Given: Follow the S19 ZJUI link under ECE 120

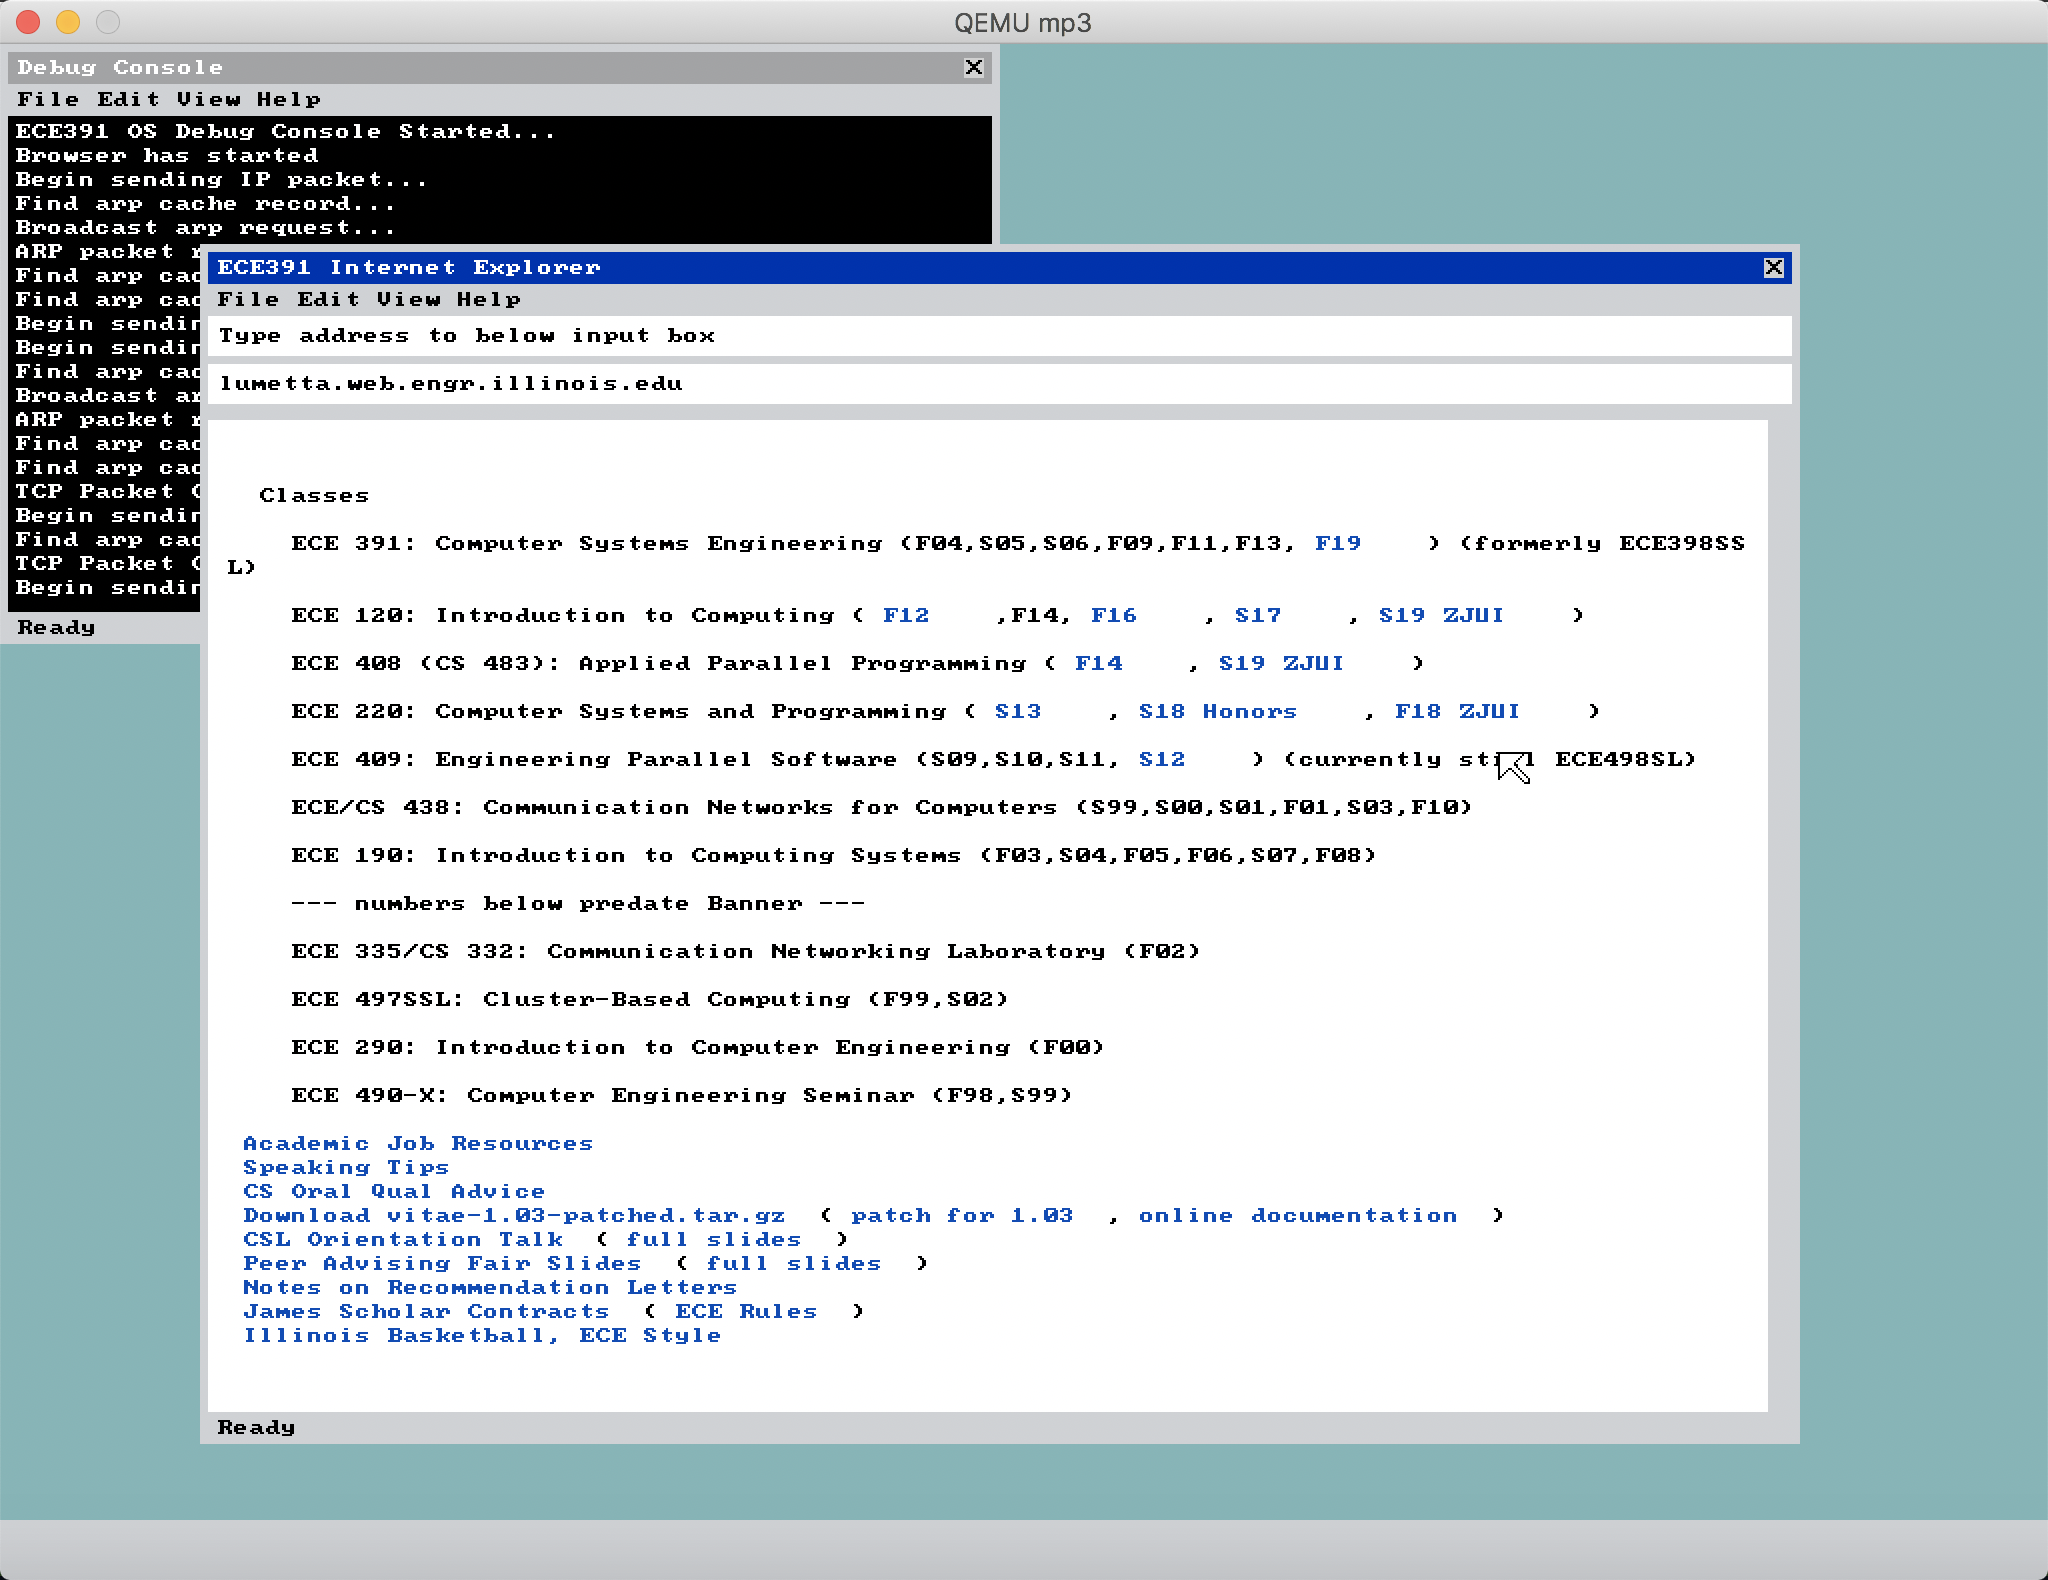Looking at the screenshot, I should click(1441, 615).
